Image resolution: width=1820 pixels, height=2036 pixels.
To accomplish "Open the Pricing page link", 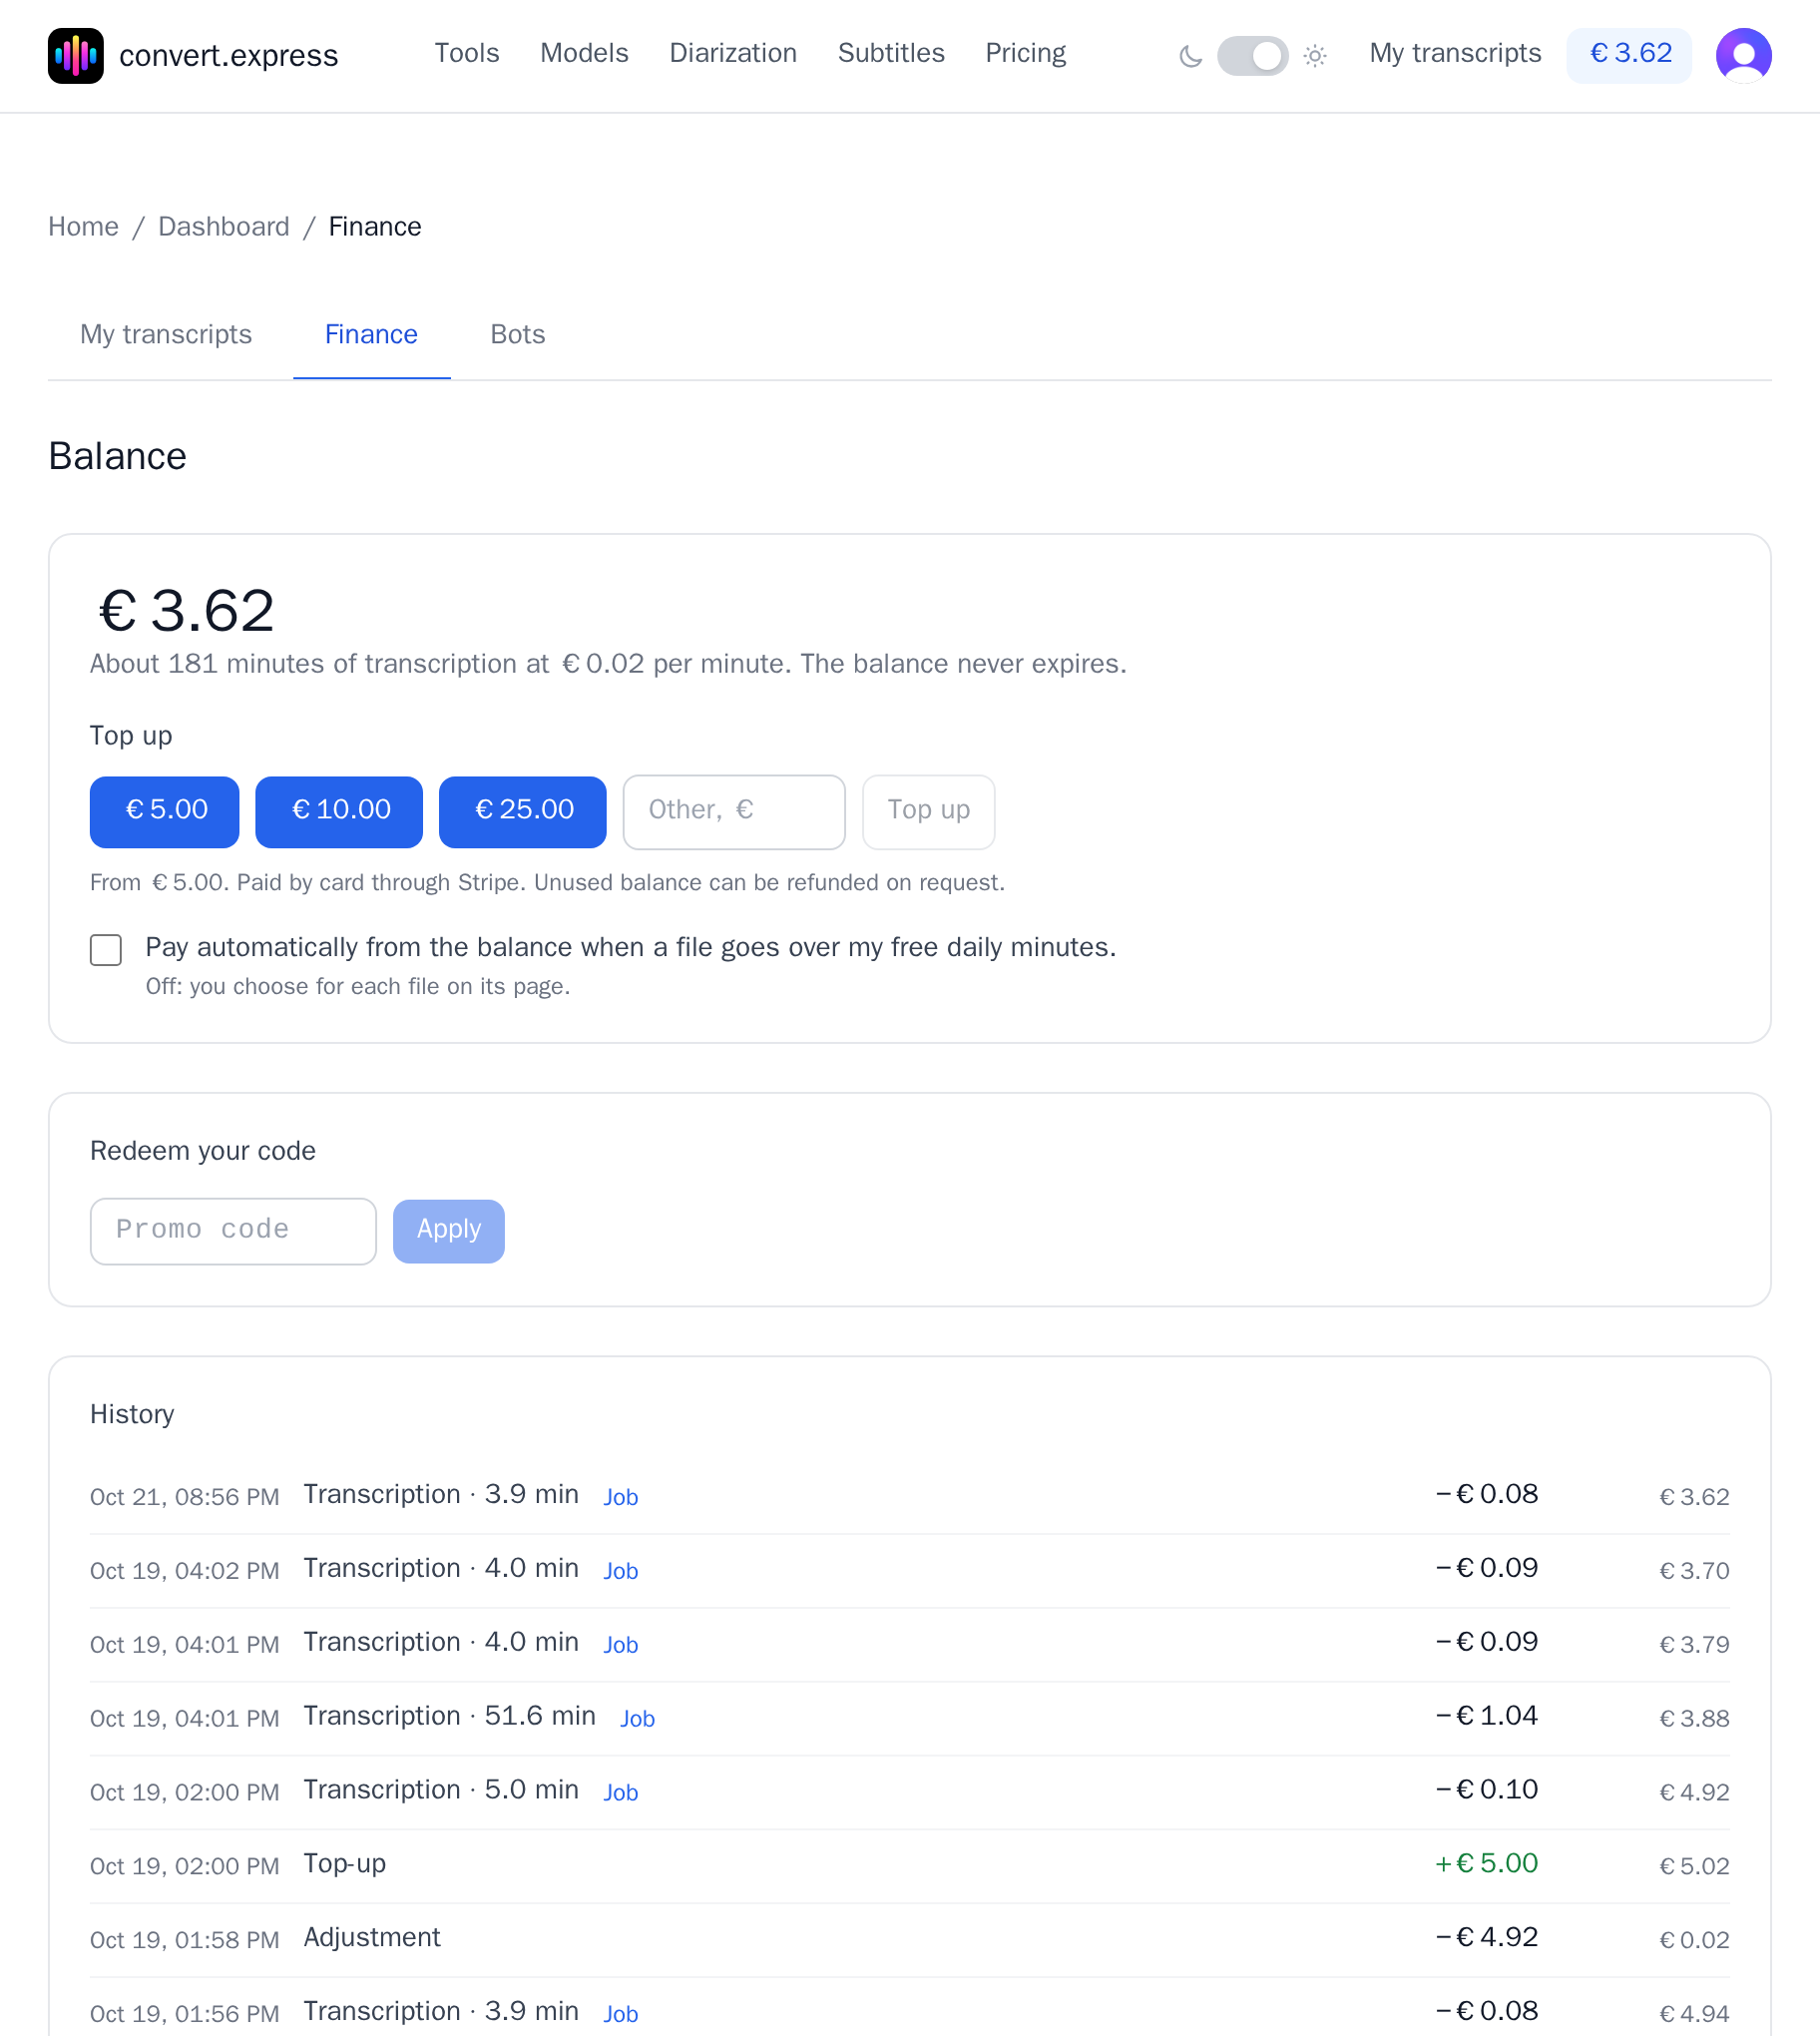I will coord(1025,53).
